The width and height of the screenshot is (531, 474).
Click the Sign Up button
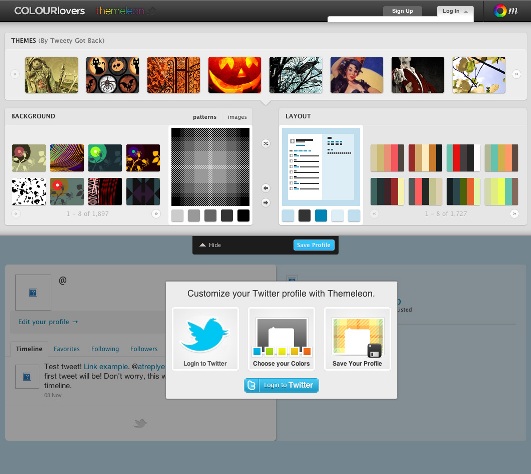[x=402, y=11]
